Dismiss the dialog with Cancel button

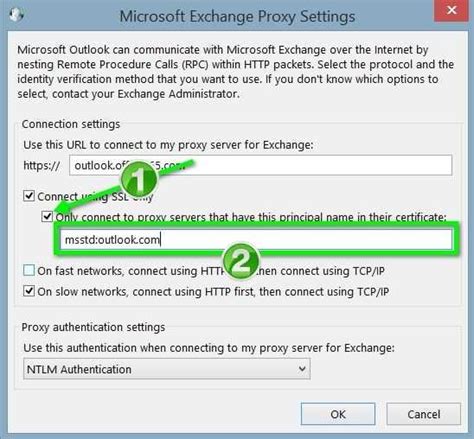(x=424, y=414)
